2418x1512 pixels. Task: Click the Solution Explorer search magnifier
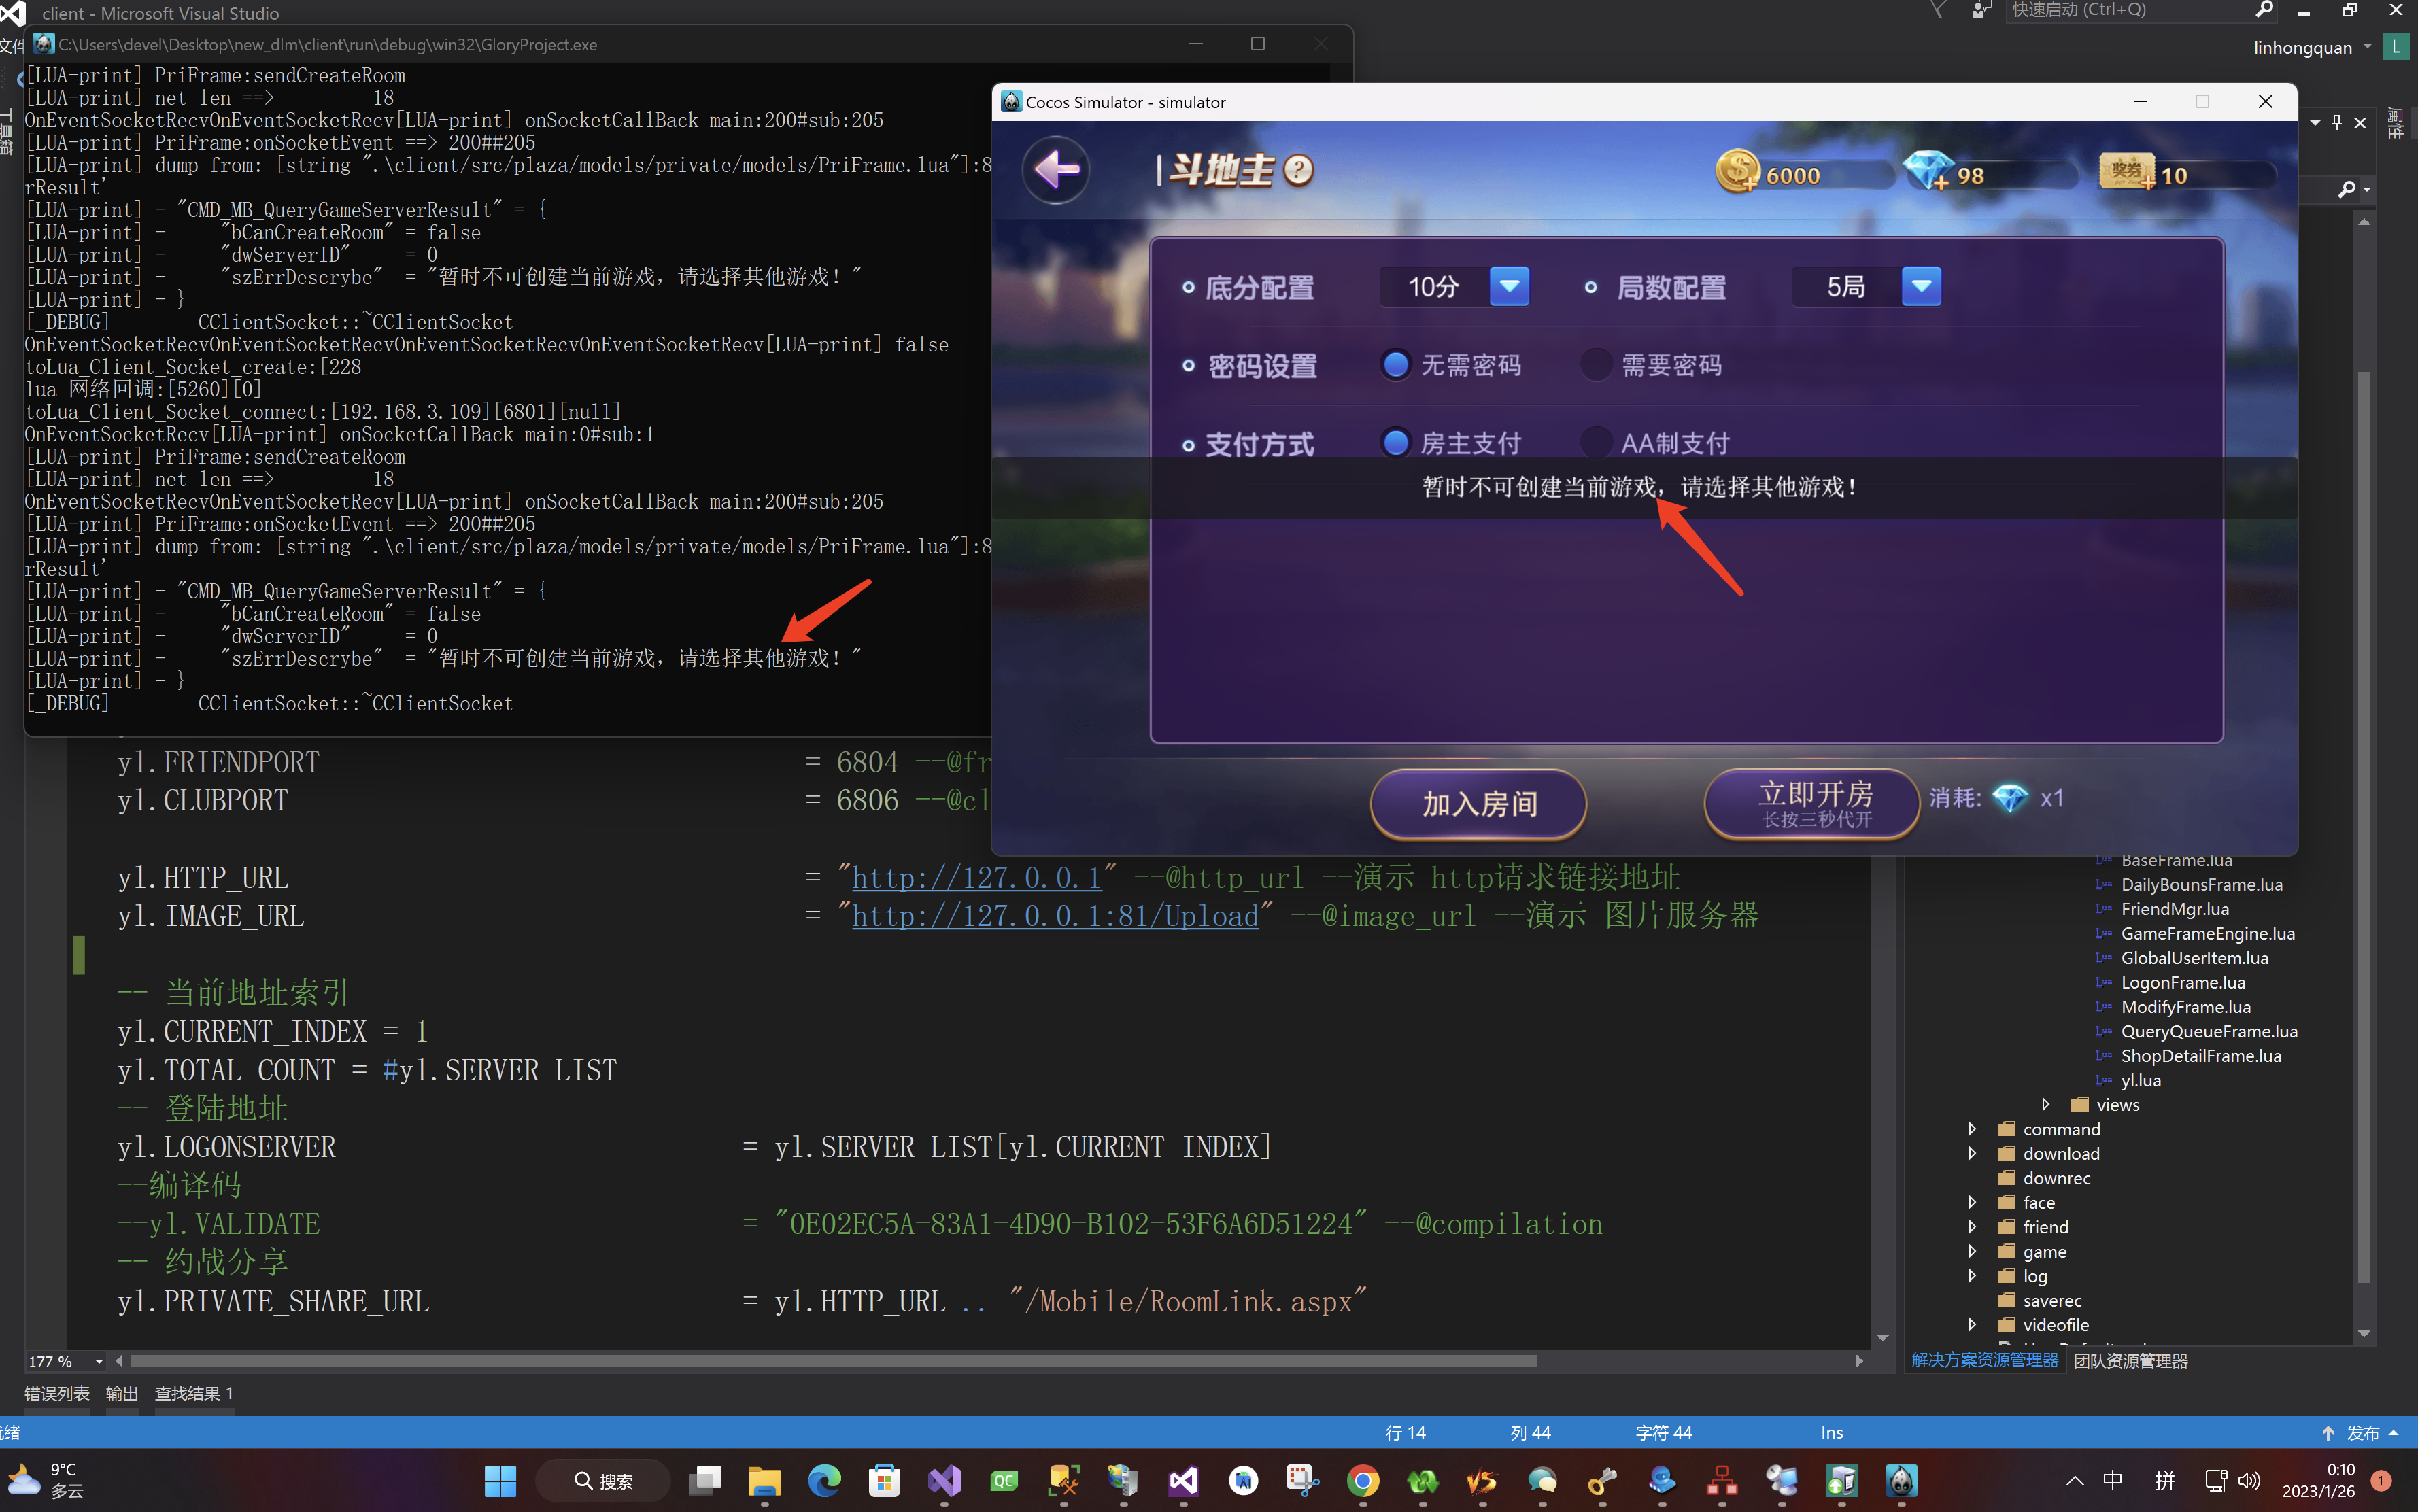pyautogui.click(x=2346, y=189)
